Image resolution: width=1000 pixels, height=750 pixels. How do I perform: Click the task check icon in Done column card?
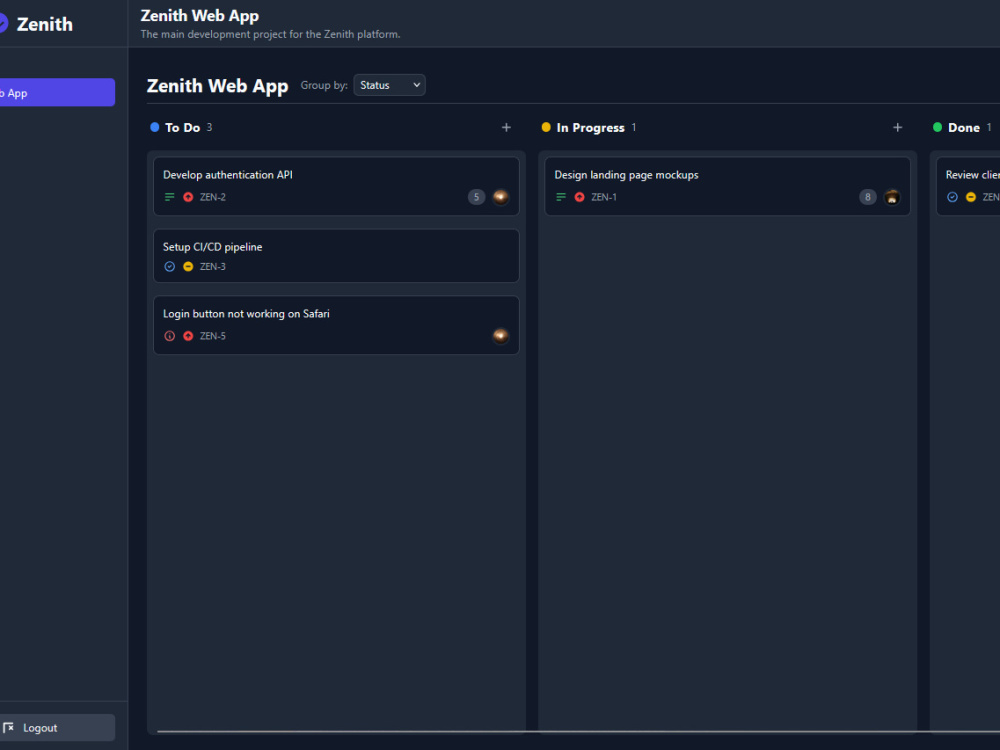[952, 197]
